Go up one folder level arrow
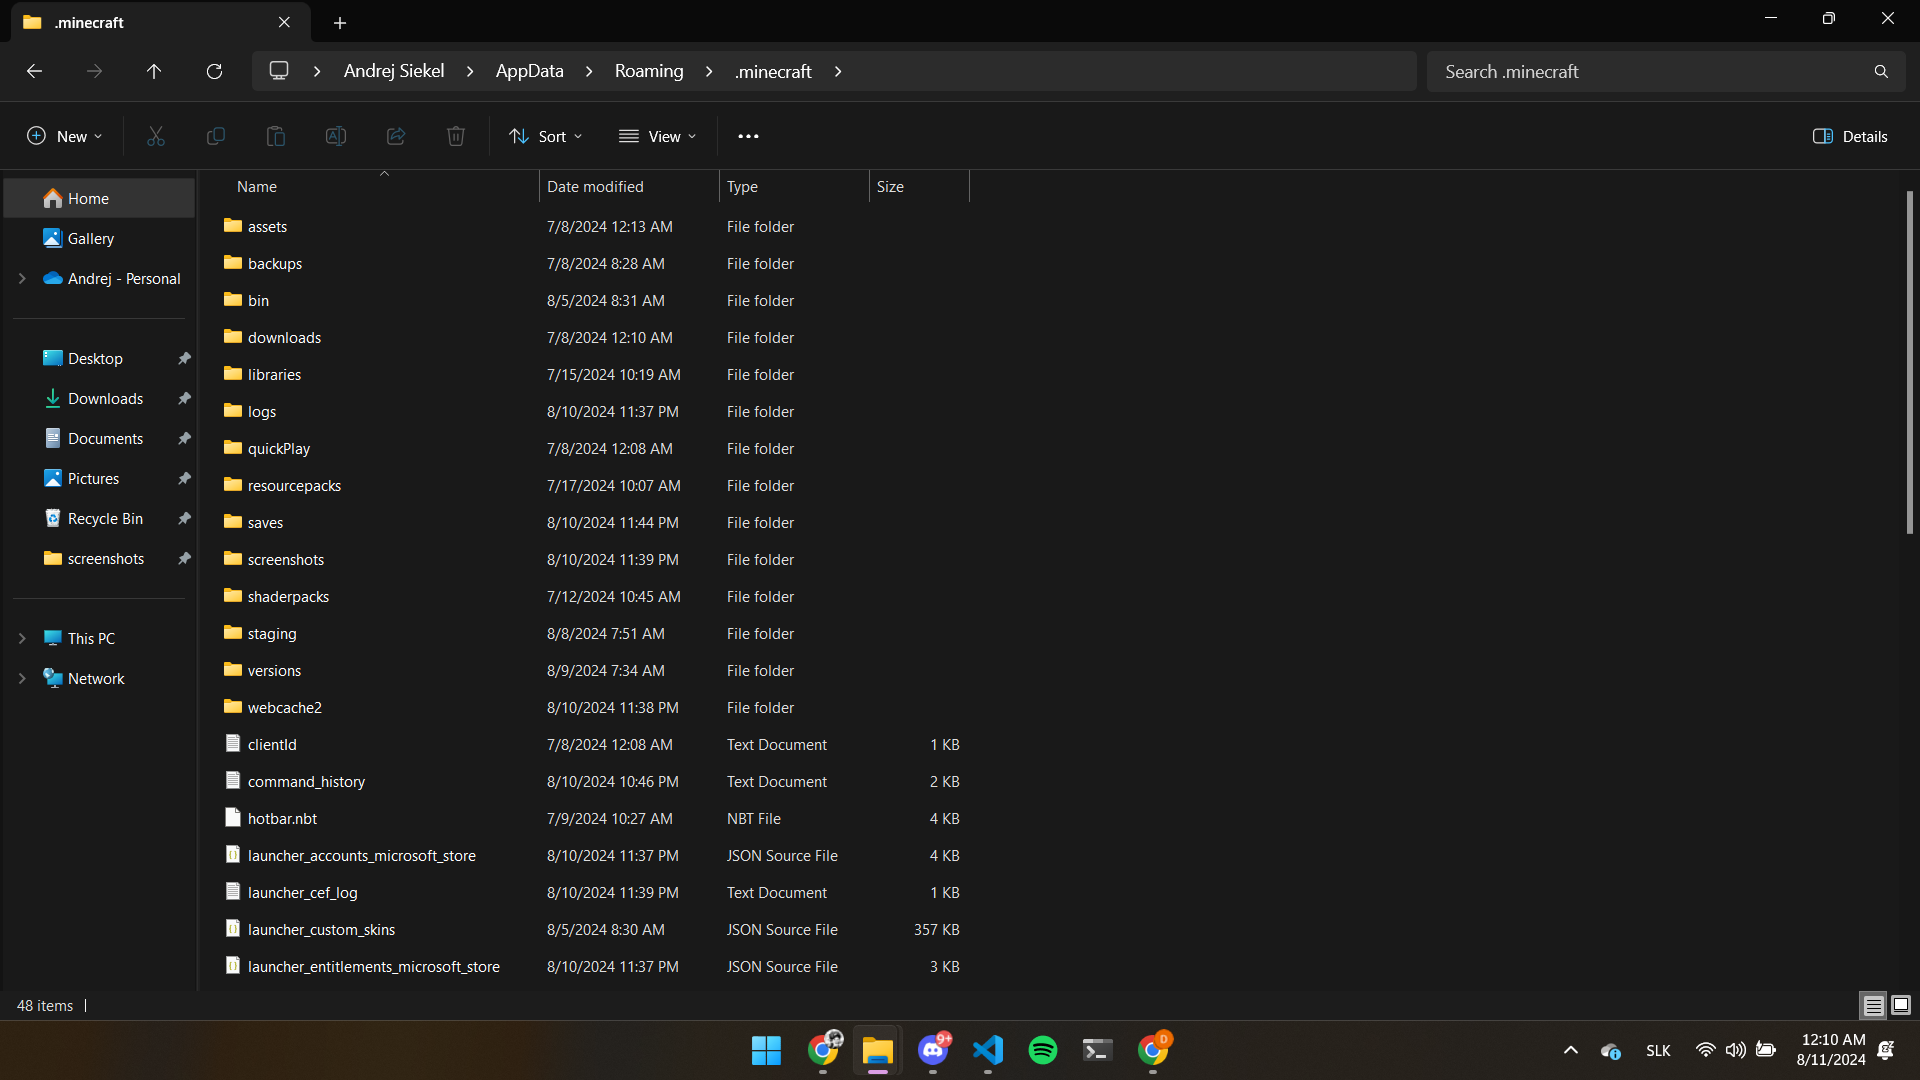Image resolution: width=1920 pixels, height=1080 pixels. point(154,71)
